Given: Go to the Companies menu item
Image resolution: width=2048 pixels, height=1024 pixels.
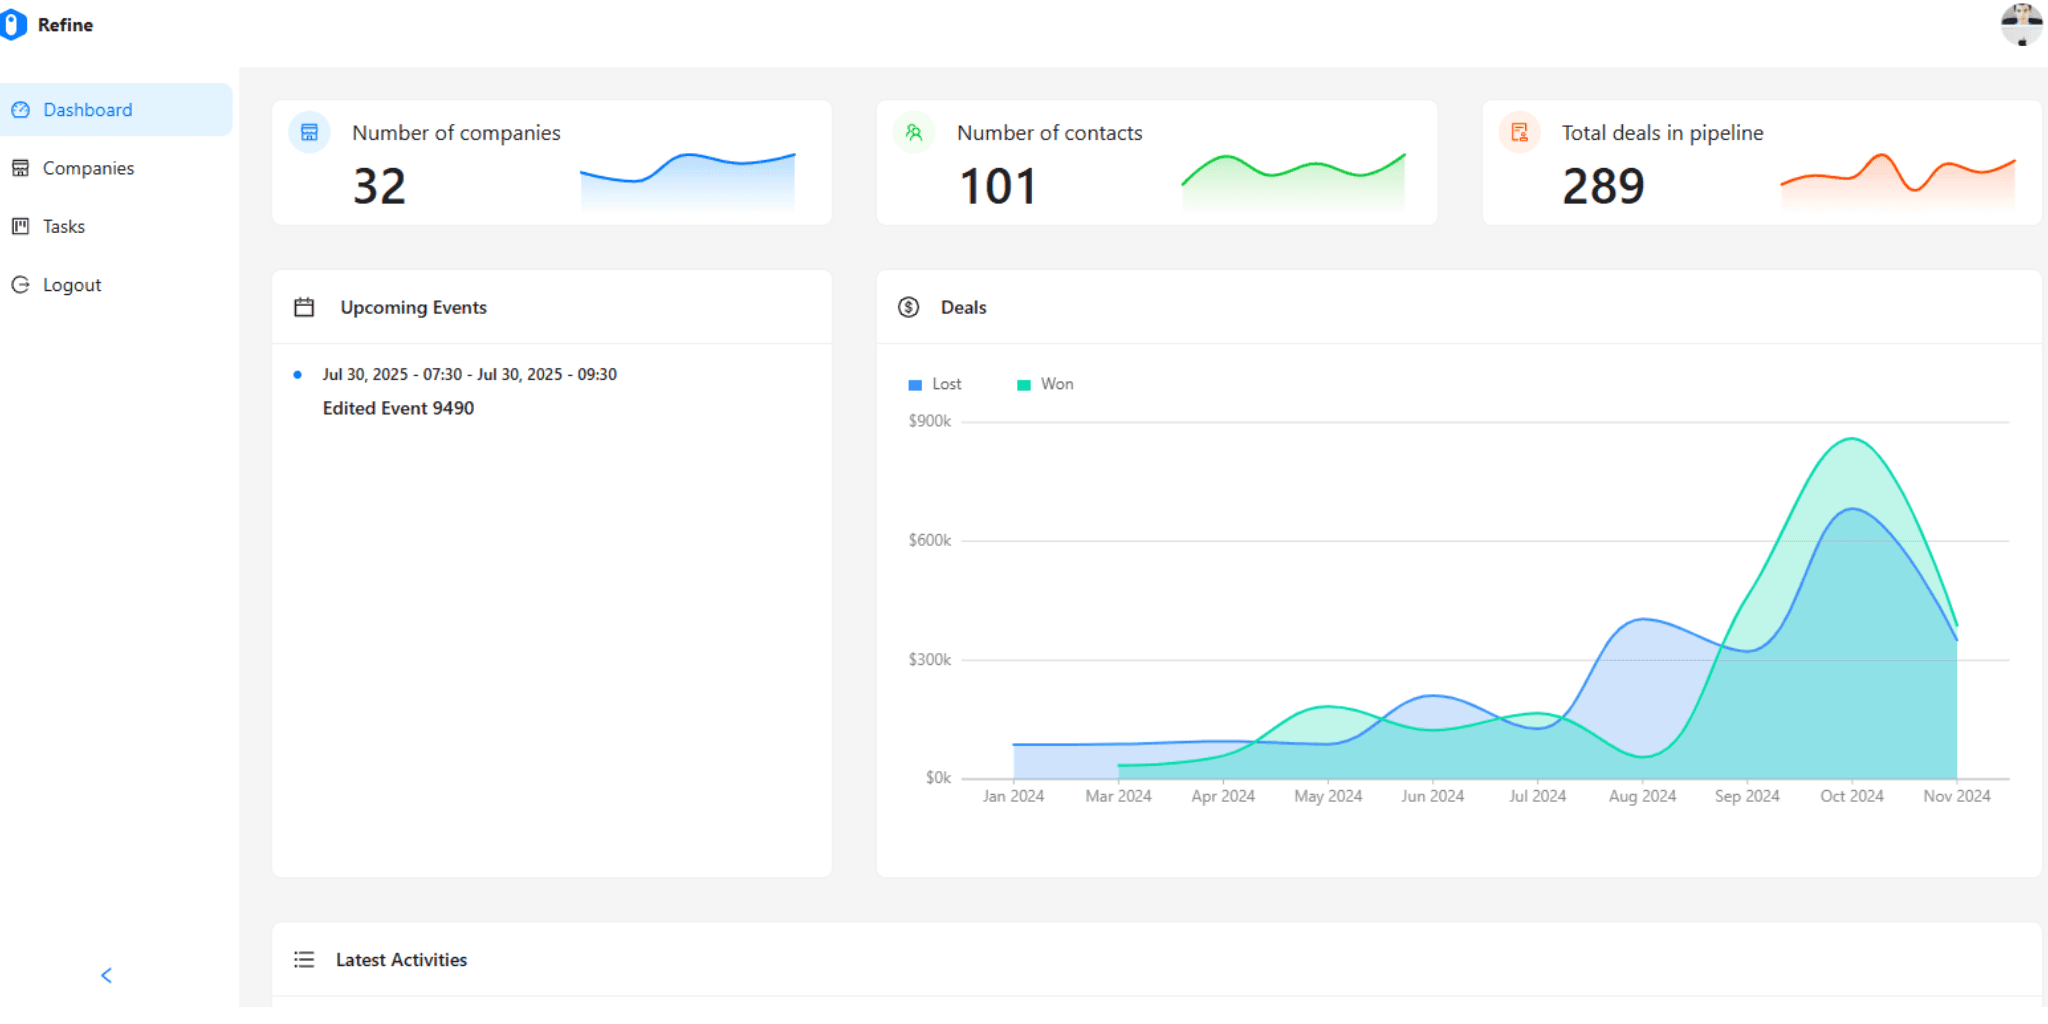Looking at the screenshot, I should click(116, 168).
